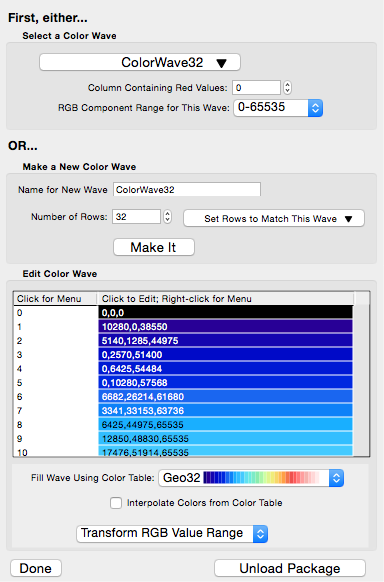Click the Column Containing Red Values stepper

tap(287, 88)
